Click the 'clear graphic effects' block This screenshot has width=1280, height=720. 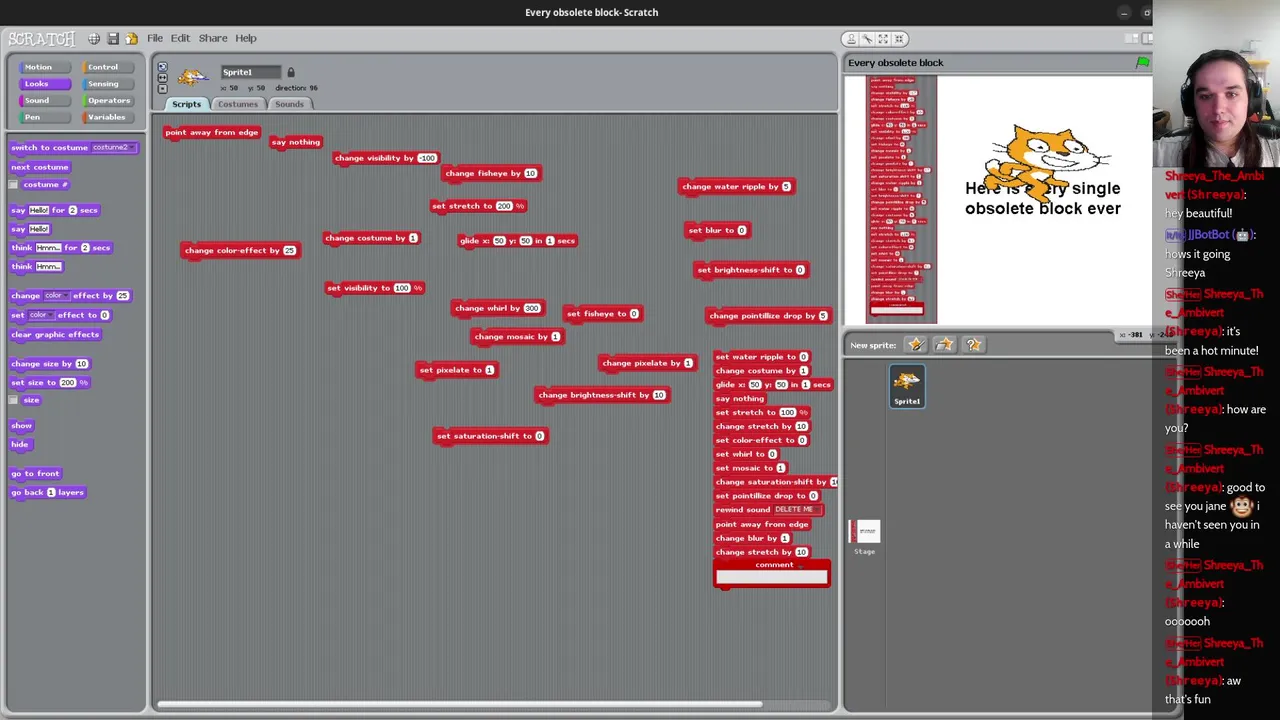pyautogui.click(x=55, y=335)
